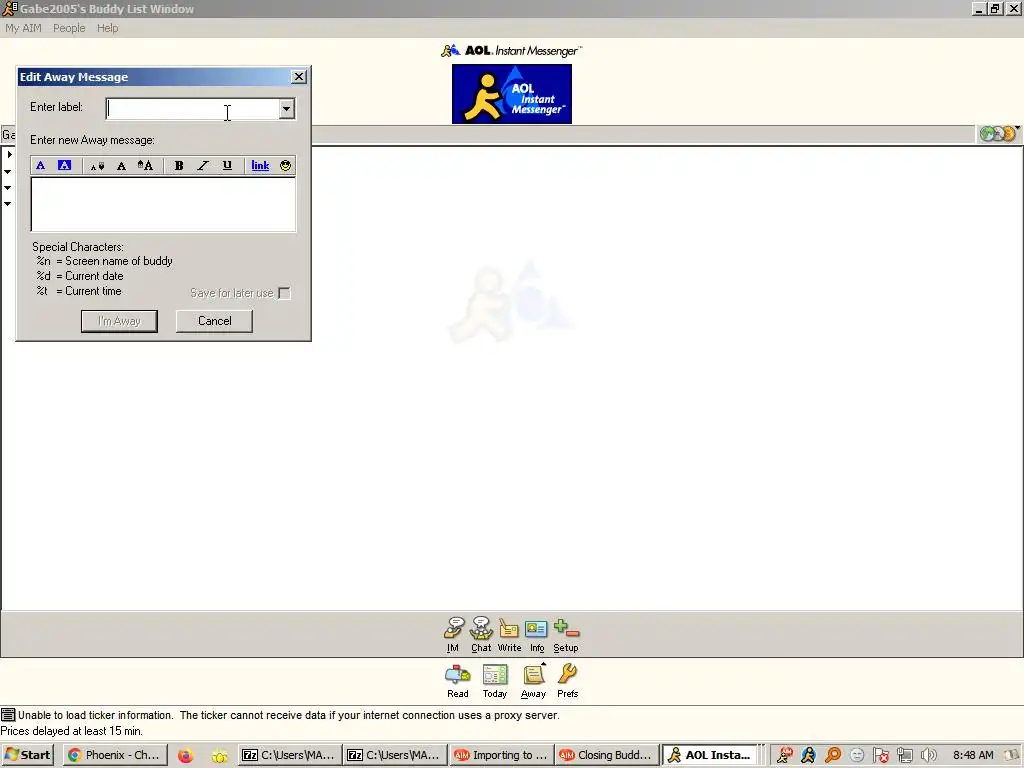Click the magnifier search tray icon
The height and width of the screenshot is (768, 1024).
(833, 756)
